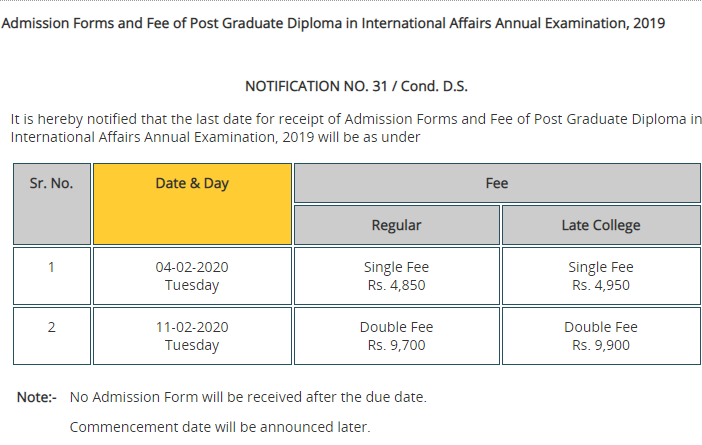Click the Fee header cell
Image resolution: width=702 pixels, height=445 pixels.
[497, 183]
